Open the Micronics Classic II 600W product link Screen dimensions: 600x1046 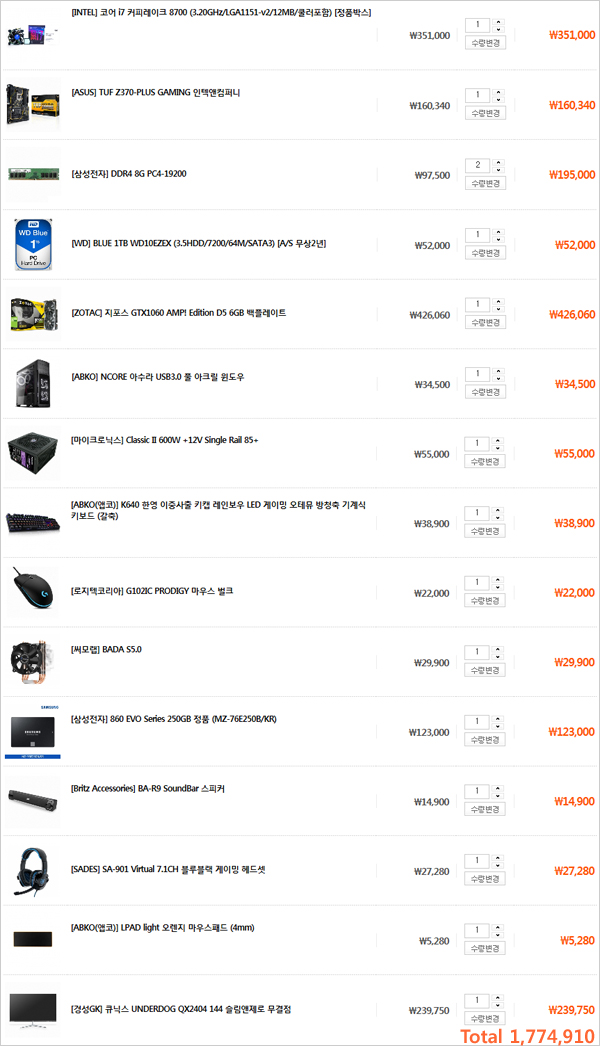pyautogui.click(x=164, y=440)
